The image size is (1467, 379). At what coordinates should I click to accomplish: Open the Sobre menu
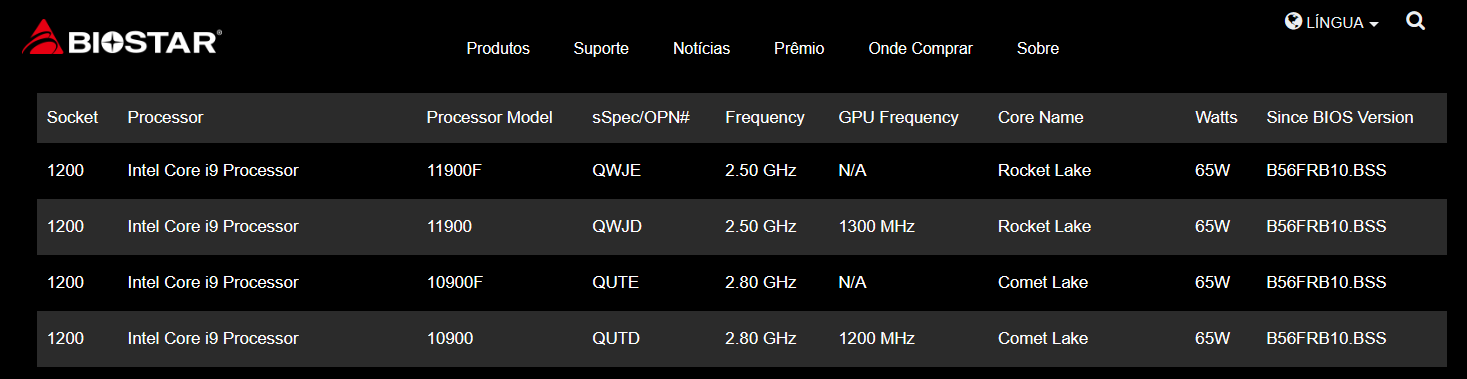1038,48
